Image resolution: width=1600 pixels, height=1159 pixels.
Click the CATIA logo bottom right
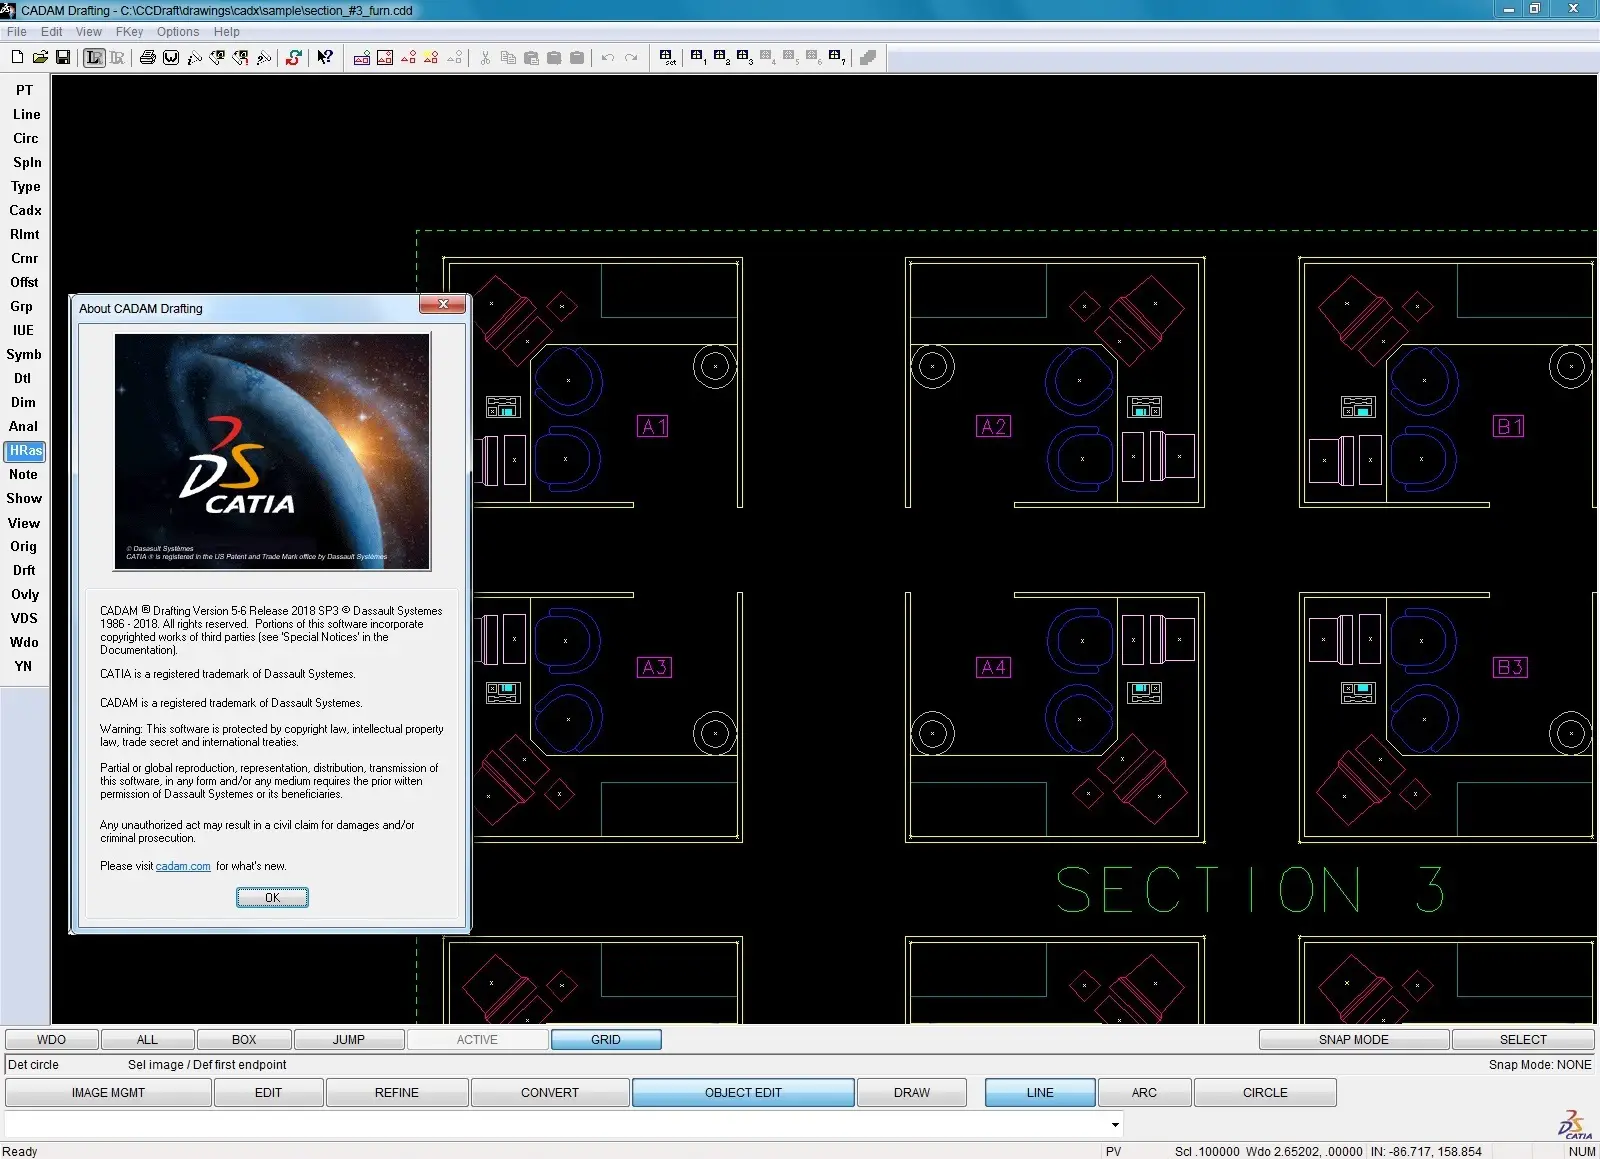click(x=1575, y=1124)
